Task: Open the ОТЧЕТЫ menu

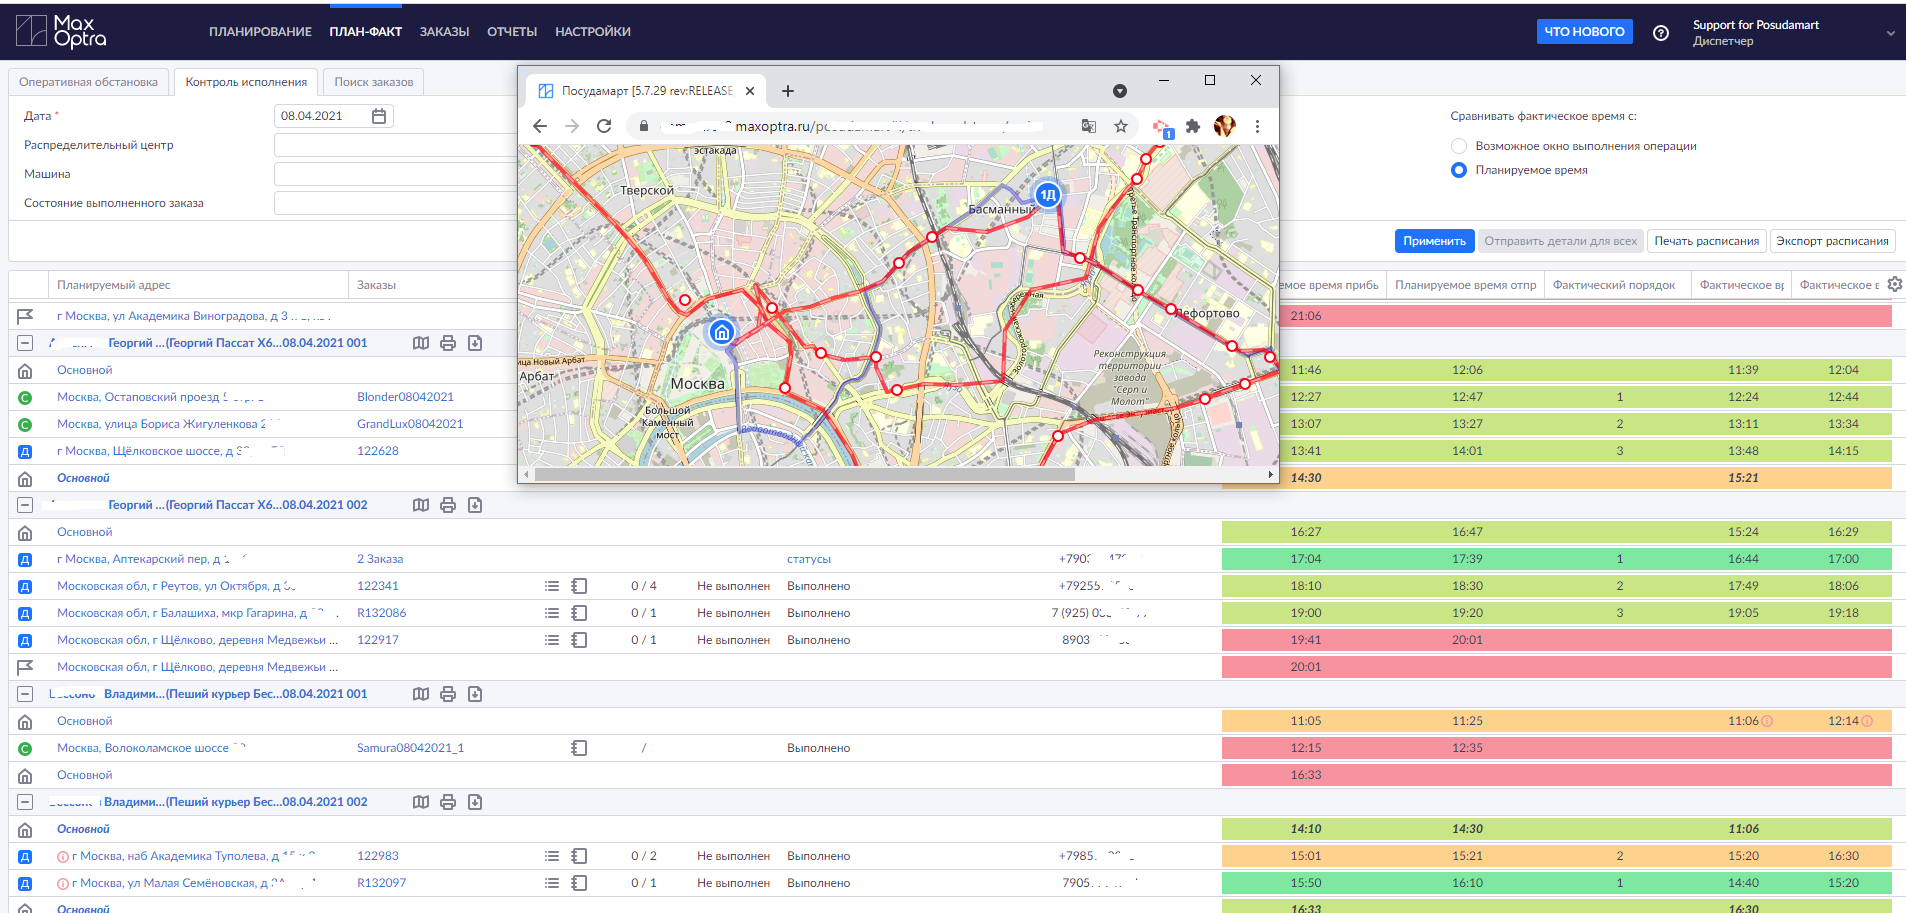Action: 512,32
